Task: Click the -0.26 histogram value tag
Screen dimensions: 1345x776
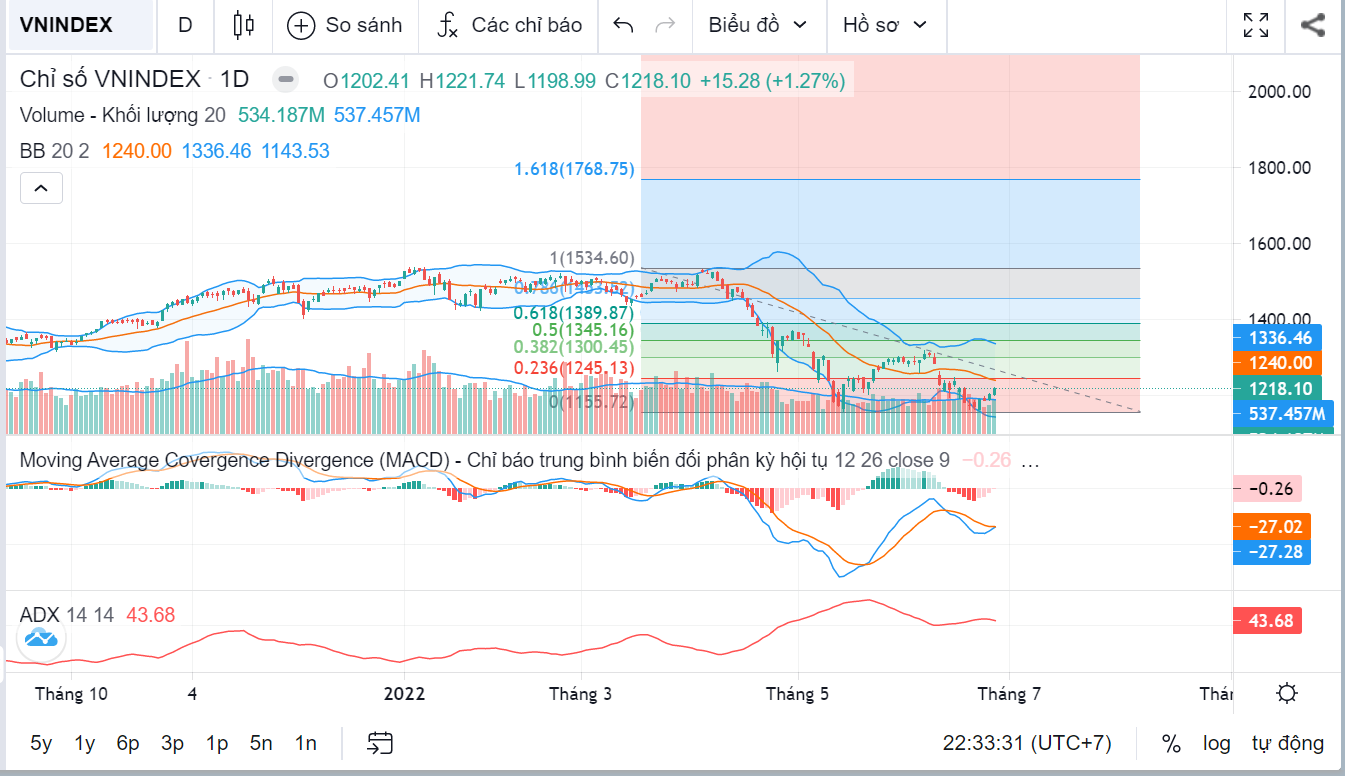Action: pyautogui.click(x=1269, y=490)
